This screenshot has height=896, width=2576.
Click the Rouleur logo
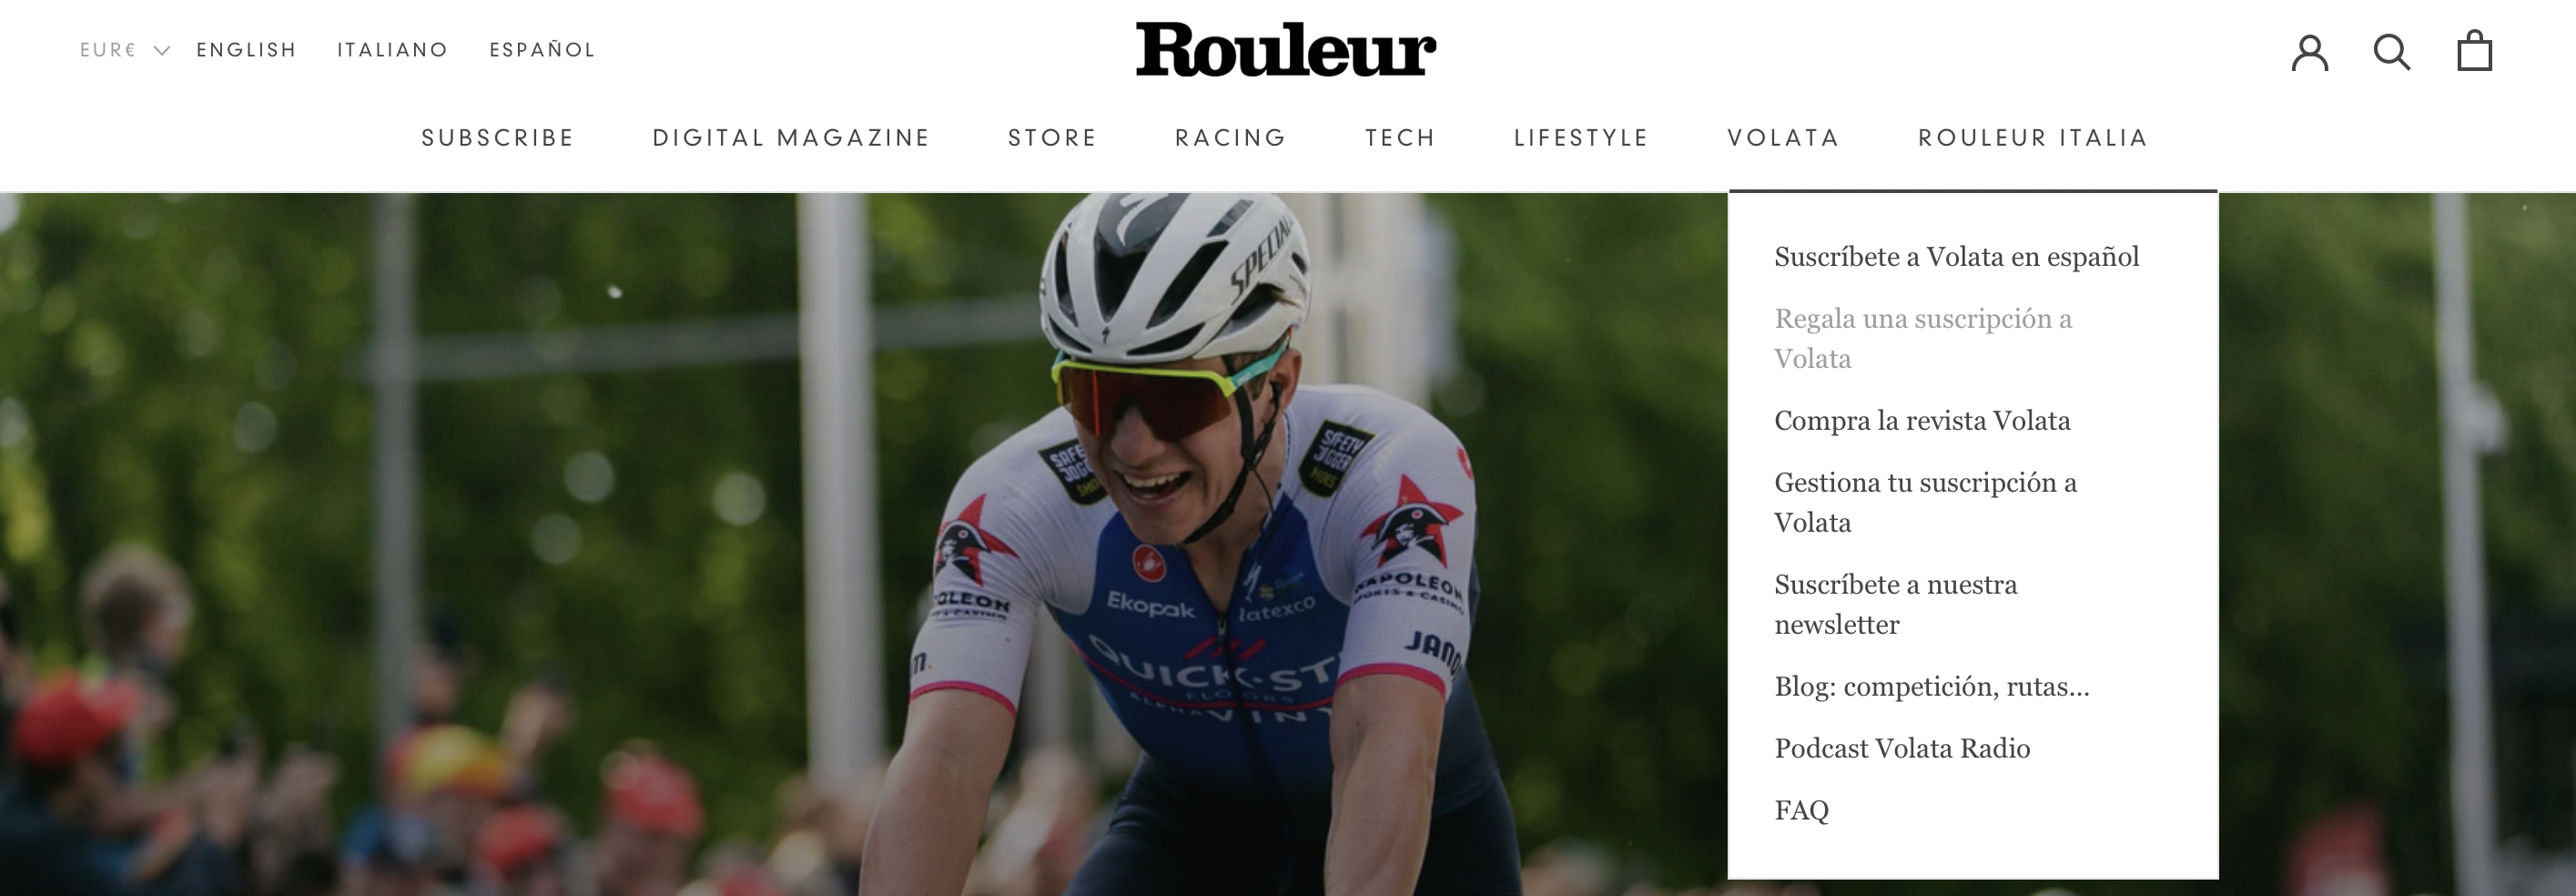point(1286,49)
